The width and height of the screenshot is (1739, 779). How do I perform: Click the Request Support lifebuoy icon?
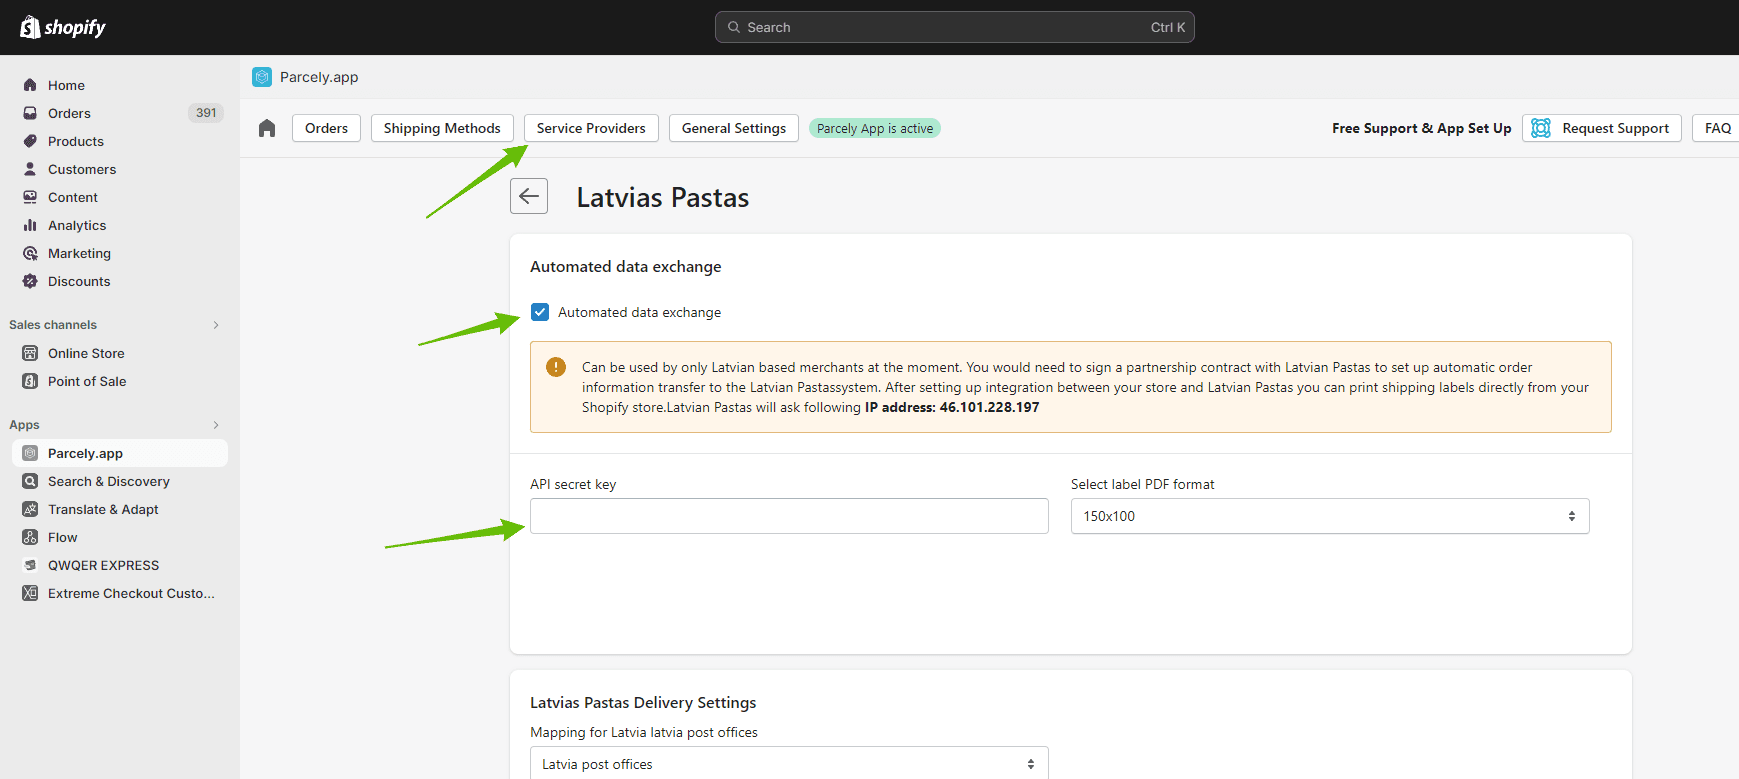(x=1541, y=128)
